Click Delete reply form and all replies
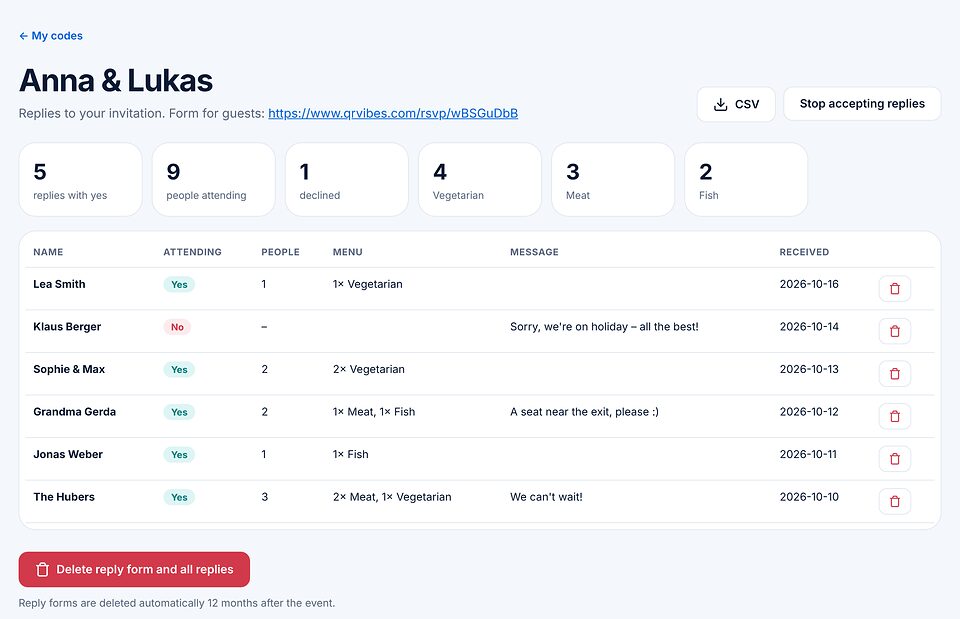This screenshot has width=960, height=619. pos(134,569)
